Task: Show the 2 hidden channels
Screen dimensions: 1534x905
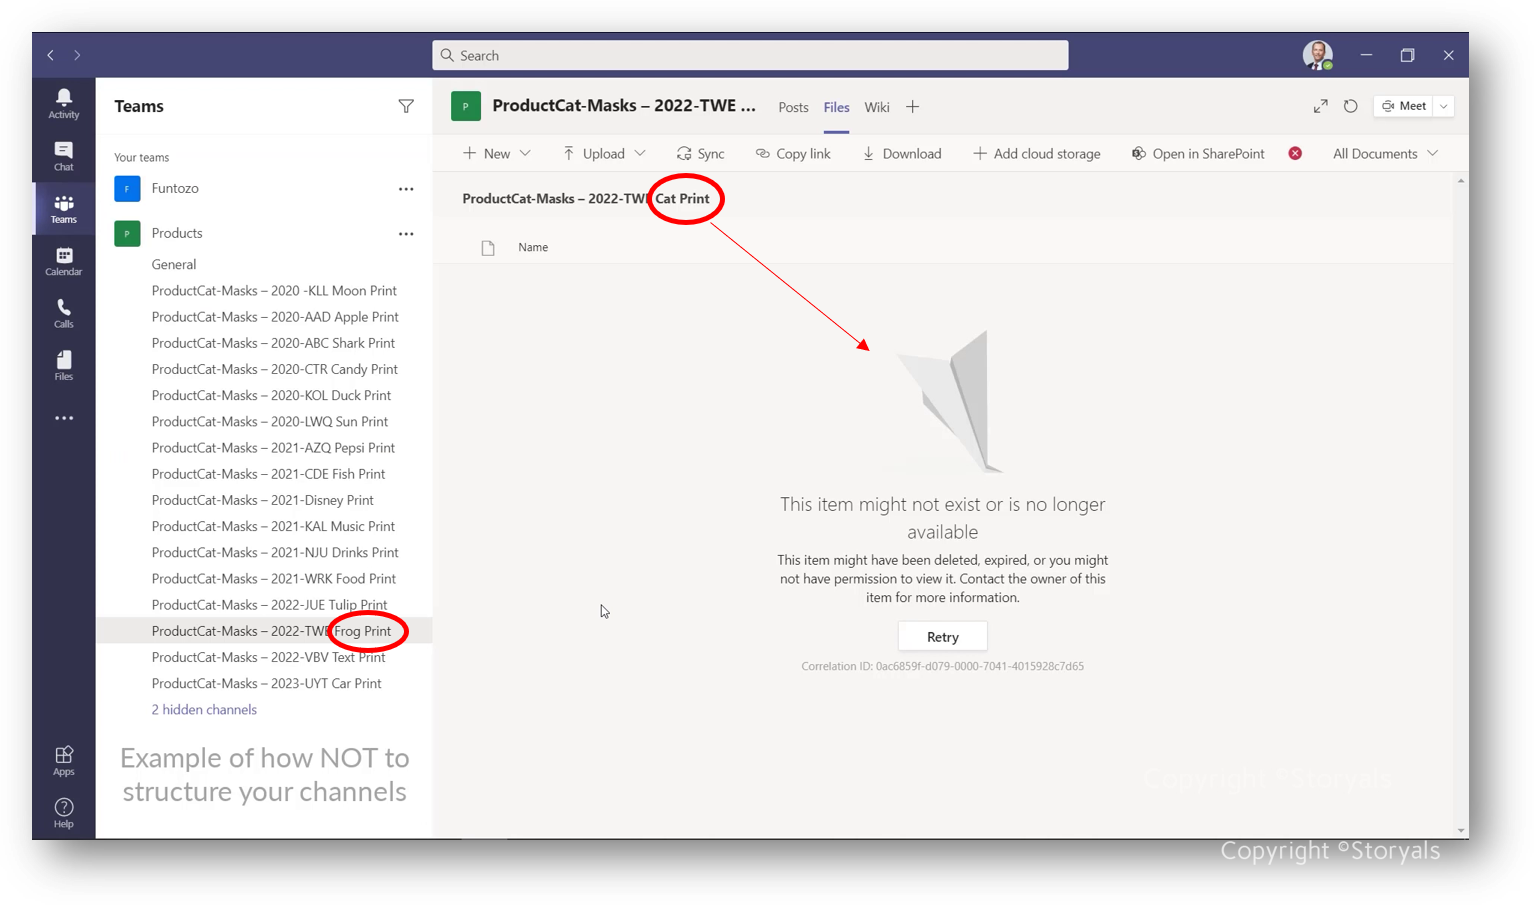Action: point(204,709)
